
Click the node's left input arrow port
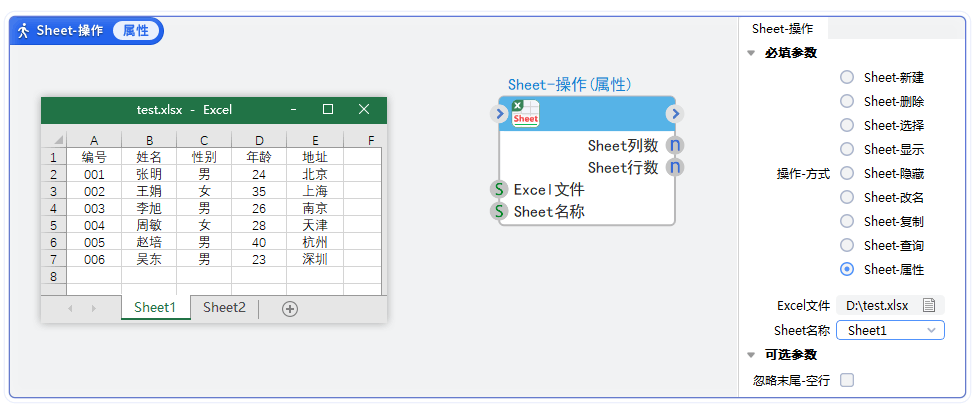[x=501, y=114]
